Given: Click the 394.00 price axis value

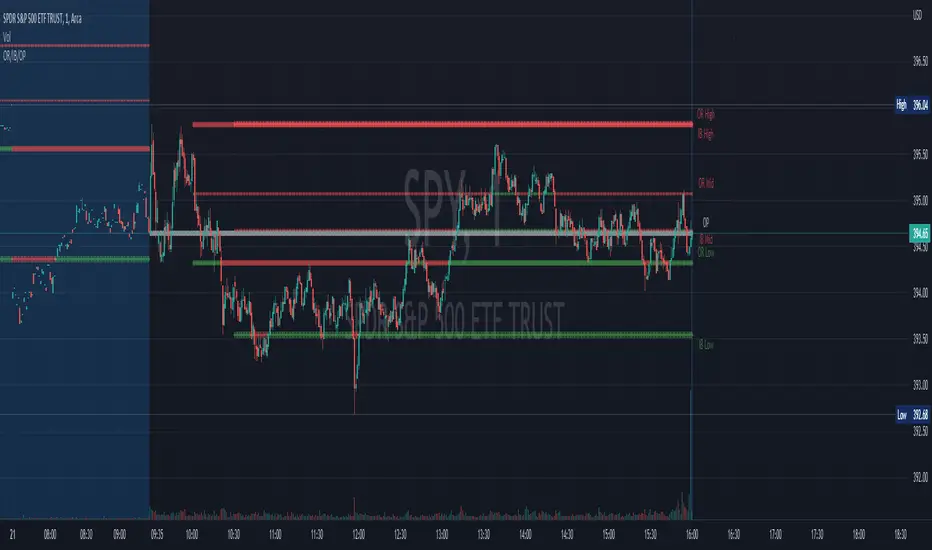Looking at the screenshot, I should point(920,293).
